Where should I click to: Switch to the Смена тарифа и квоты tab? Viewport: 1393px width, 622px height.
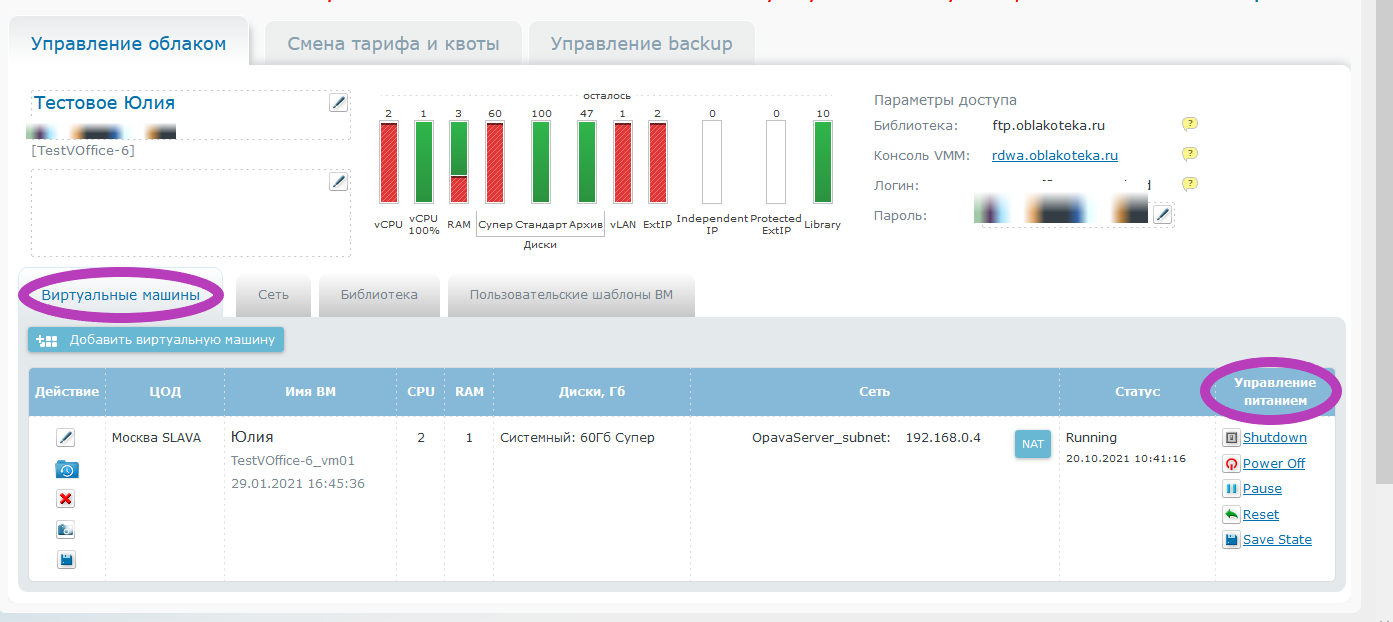392,44
